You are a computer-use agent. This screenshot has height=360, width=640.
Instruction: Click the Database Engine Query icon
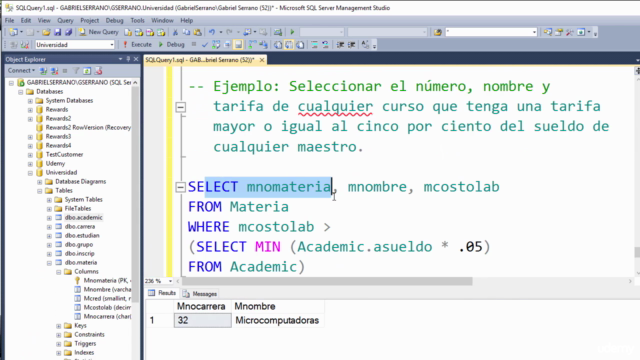point(128,32)
